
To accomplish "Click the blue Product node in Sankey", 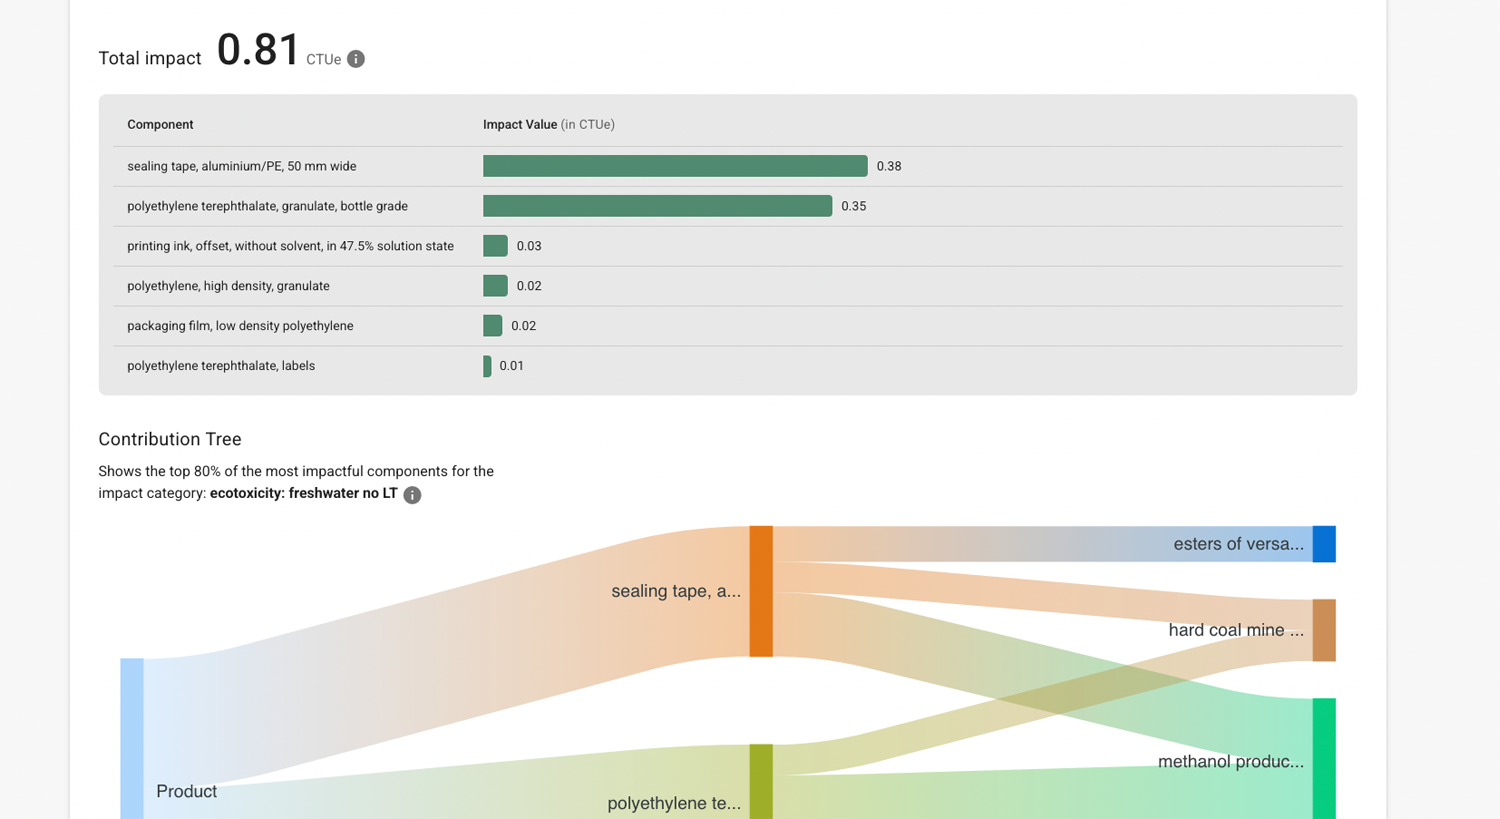I will click(x=132, y=738).
